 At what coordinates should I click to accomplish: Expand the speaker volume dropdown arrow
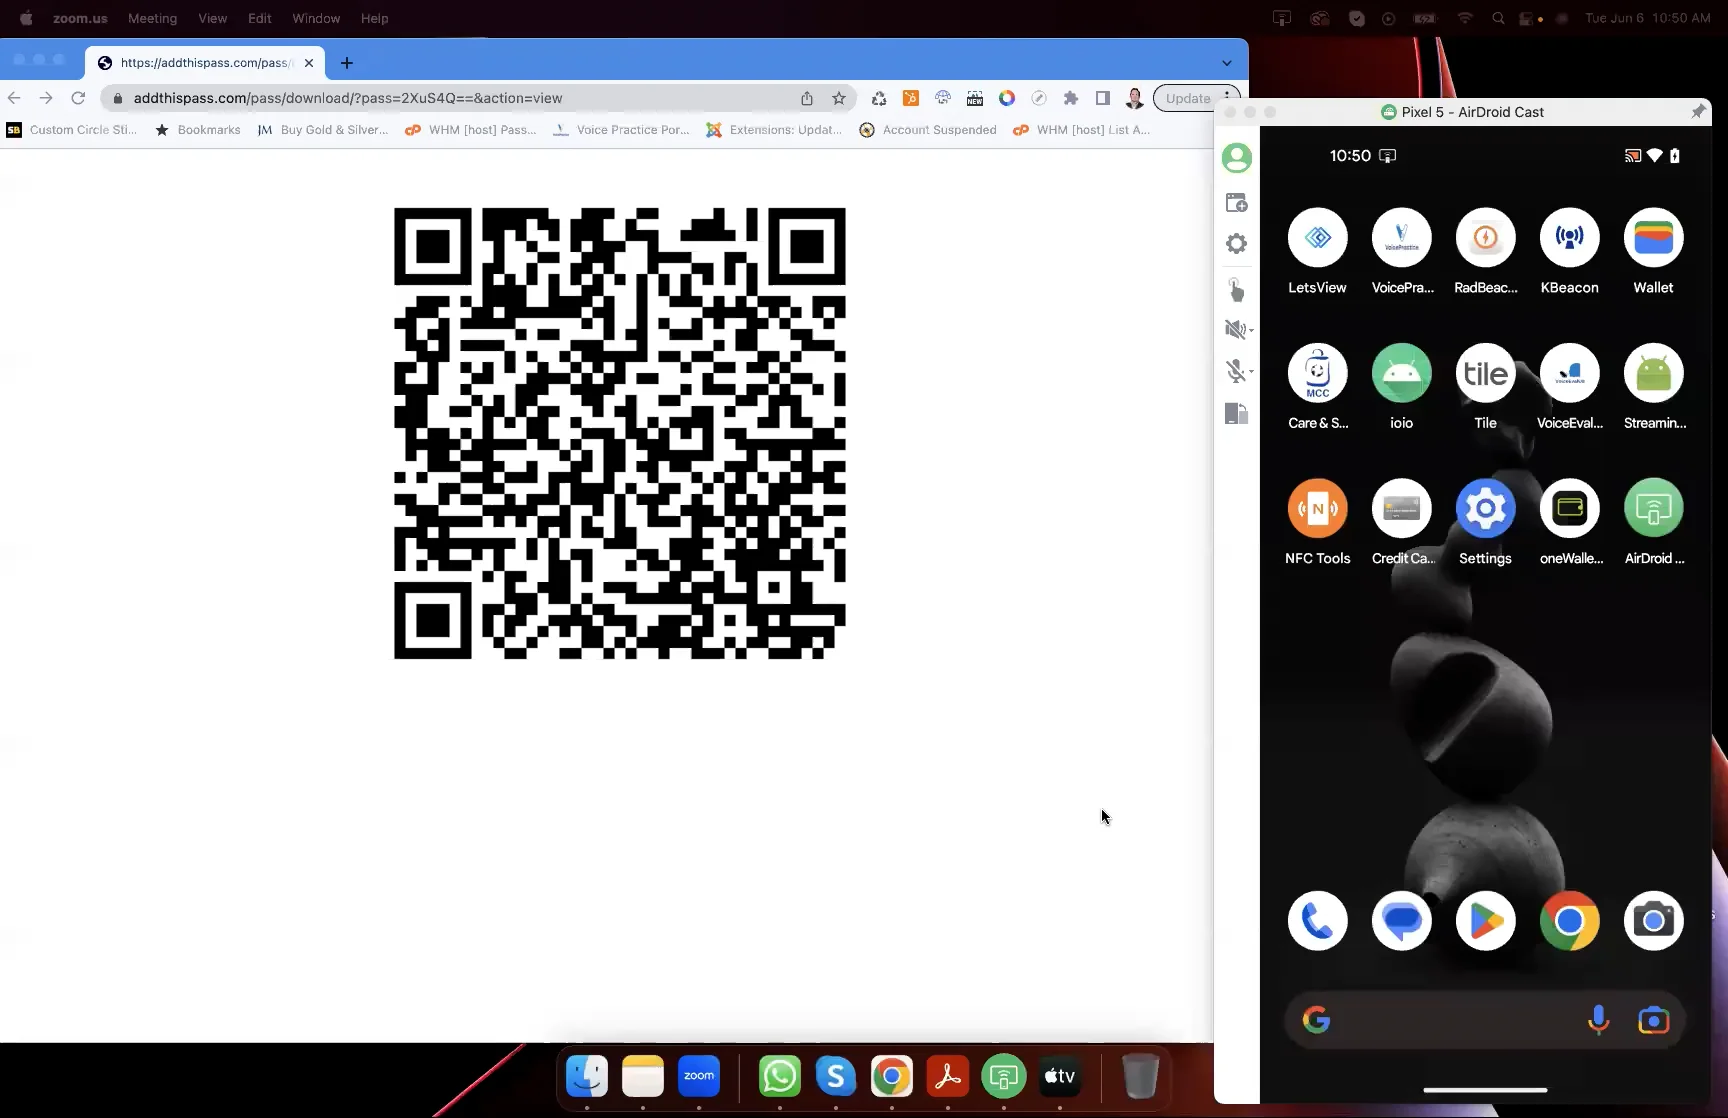(x=1250, y=329)
